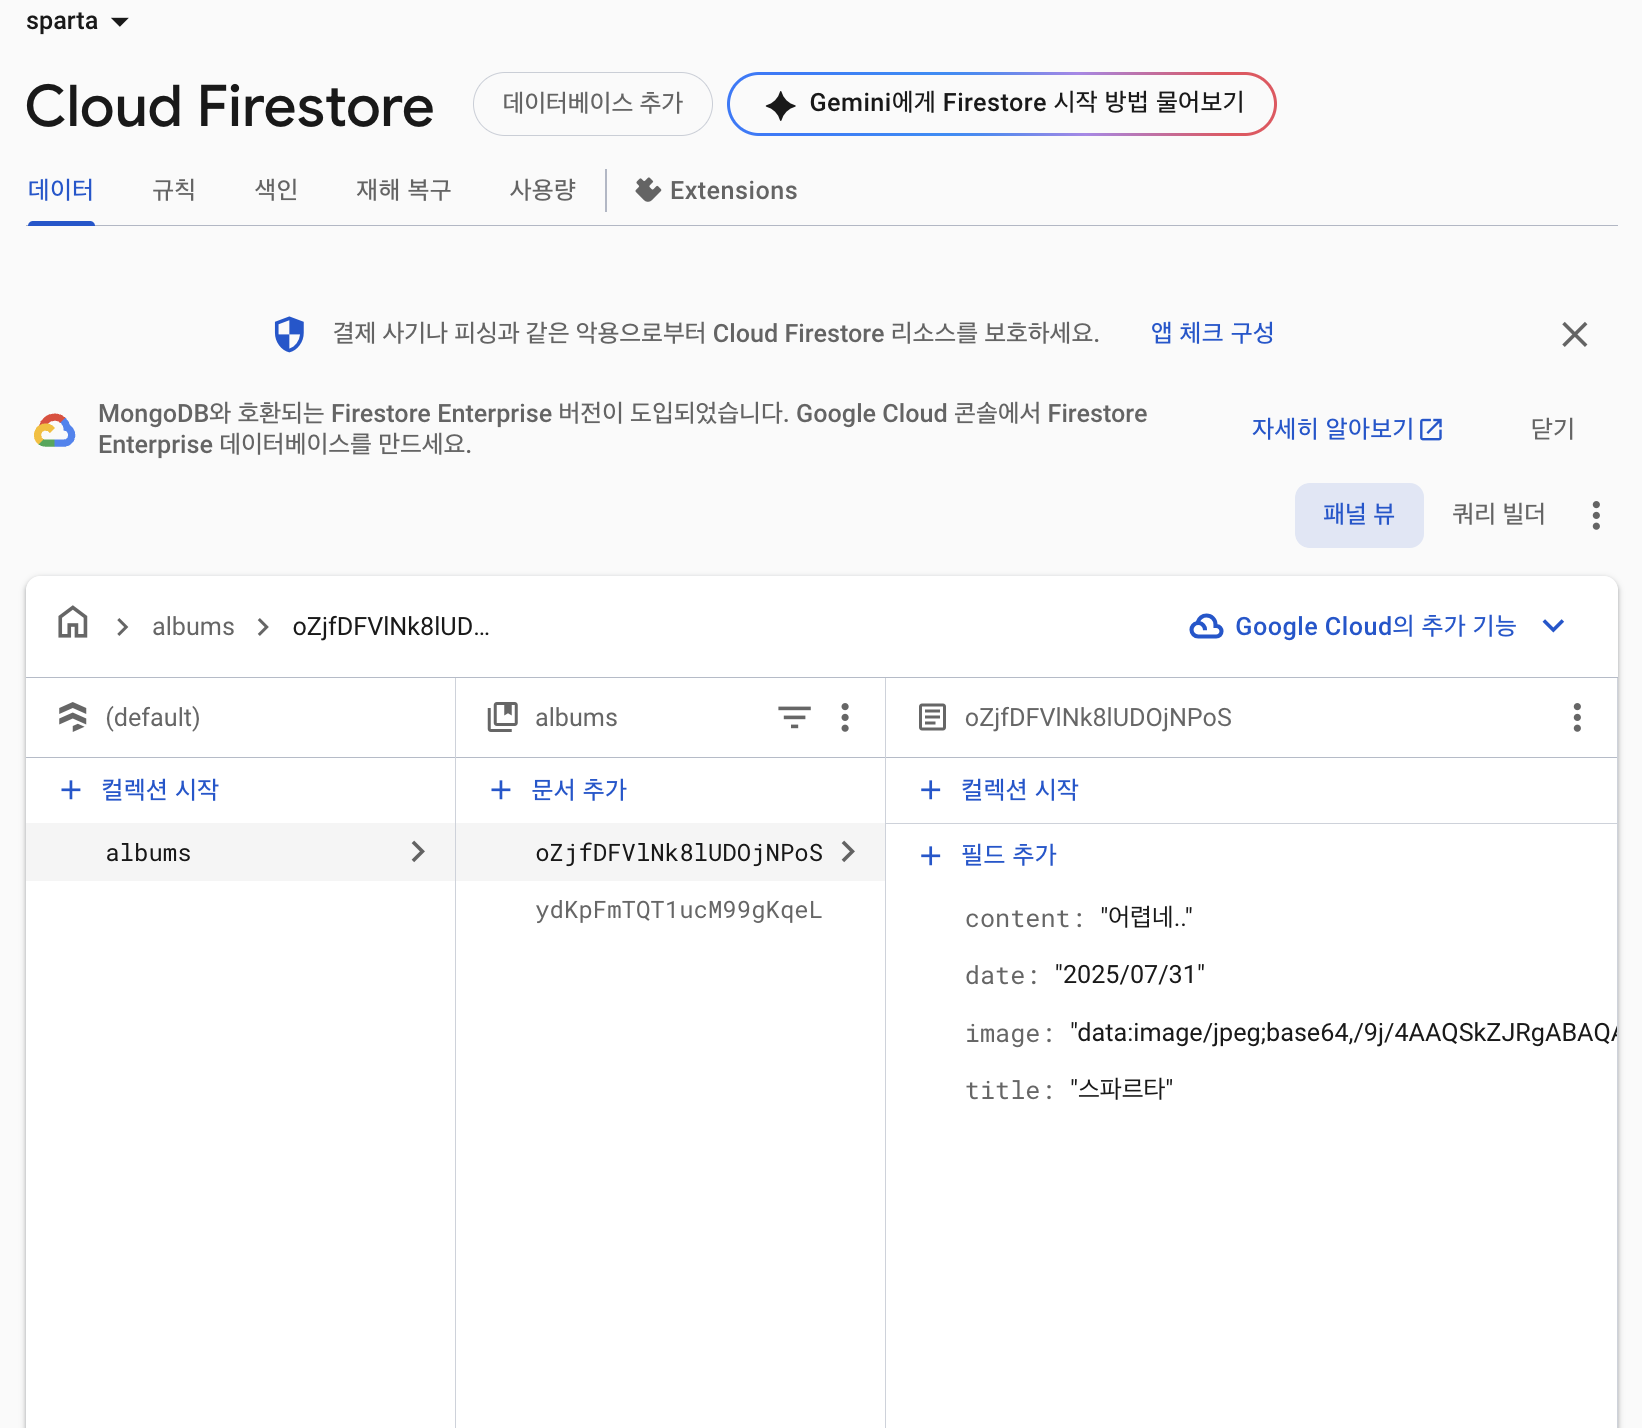Click the title field value "스파르타"
Viewport: 1642px width, 1428px height.
pyautogui.click(x=1121, y=1090)
